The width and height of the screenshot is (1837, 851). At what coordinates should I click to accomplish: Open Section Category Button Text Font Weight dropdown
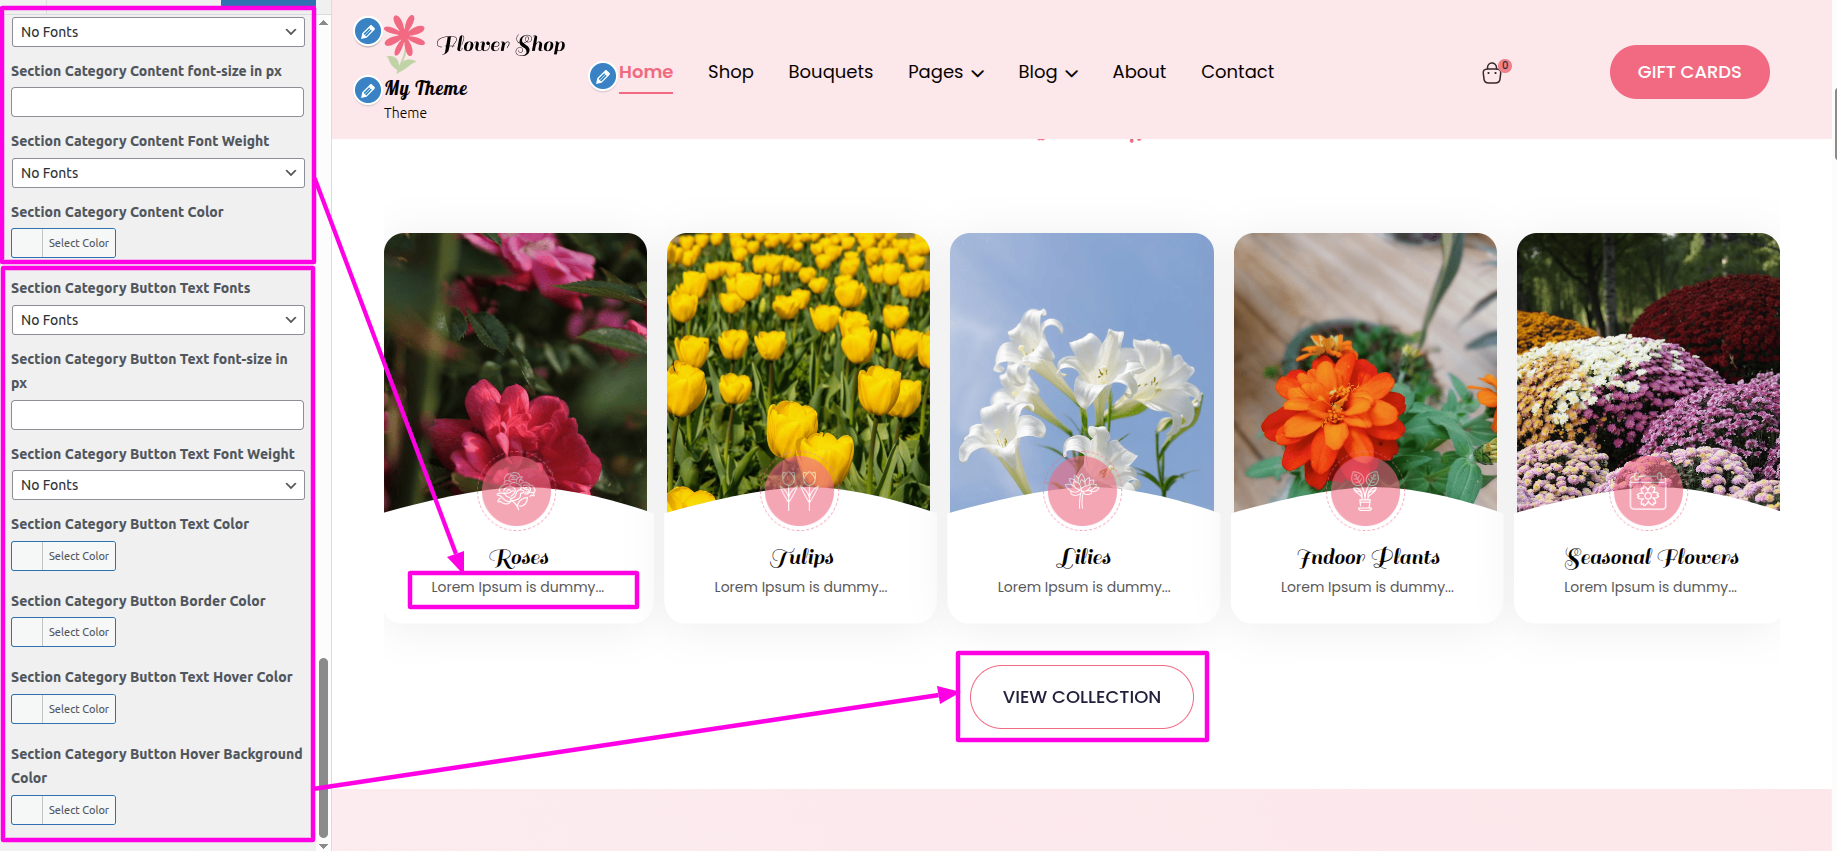click(x=158, y=485)
